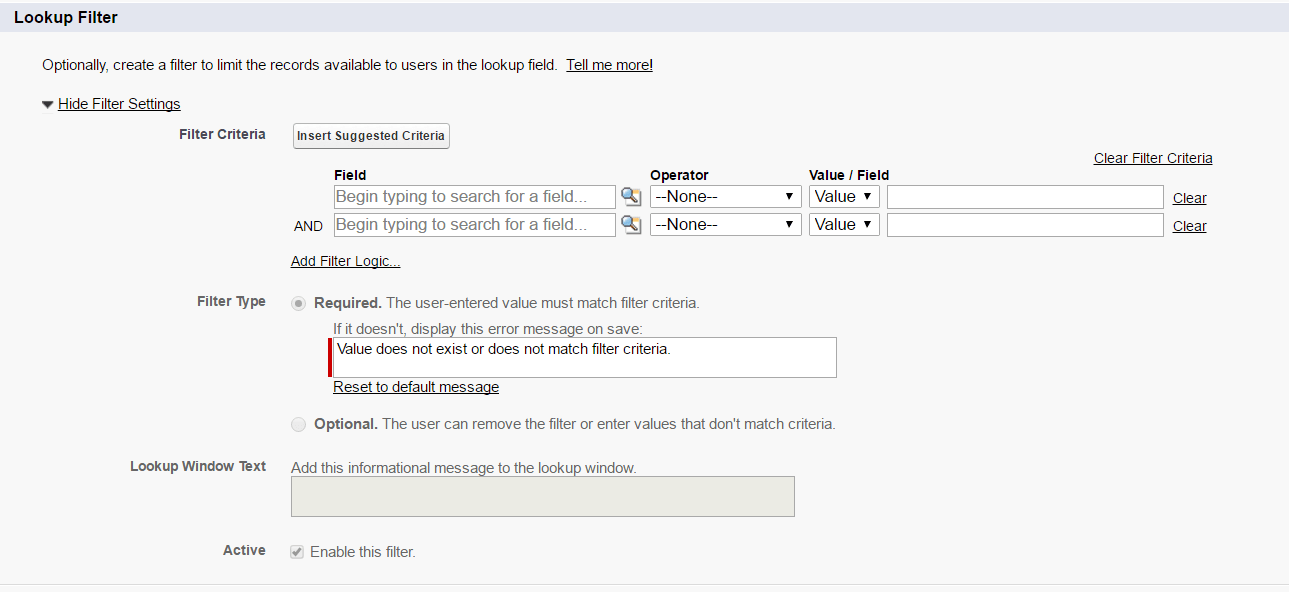Open the second Field lookup magnifier icon
1289x592 pixels.
(x=631, y=224)
